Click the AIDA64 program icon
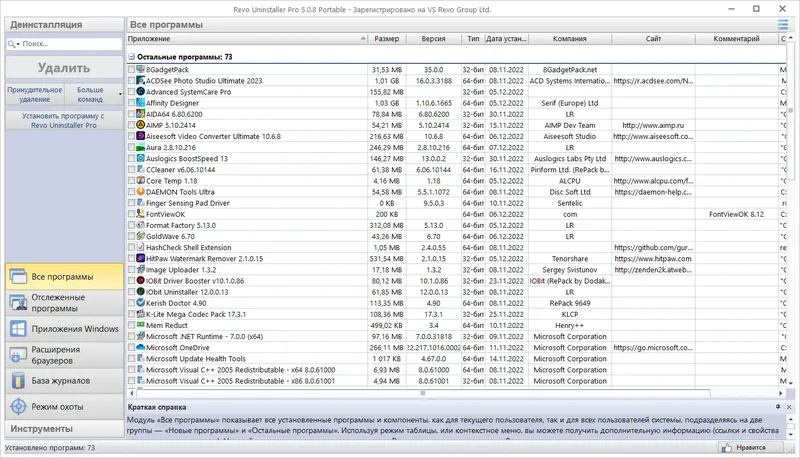Image resolution: width=800 pixels, height=458 pixels. coord(141,114)
